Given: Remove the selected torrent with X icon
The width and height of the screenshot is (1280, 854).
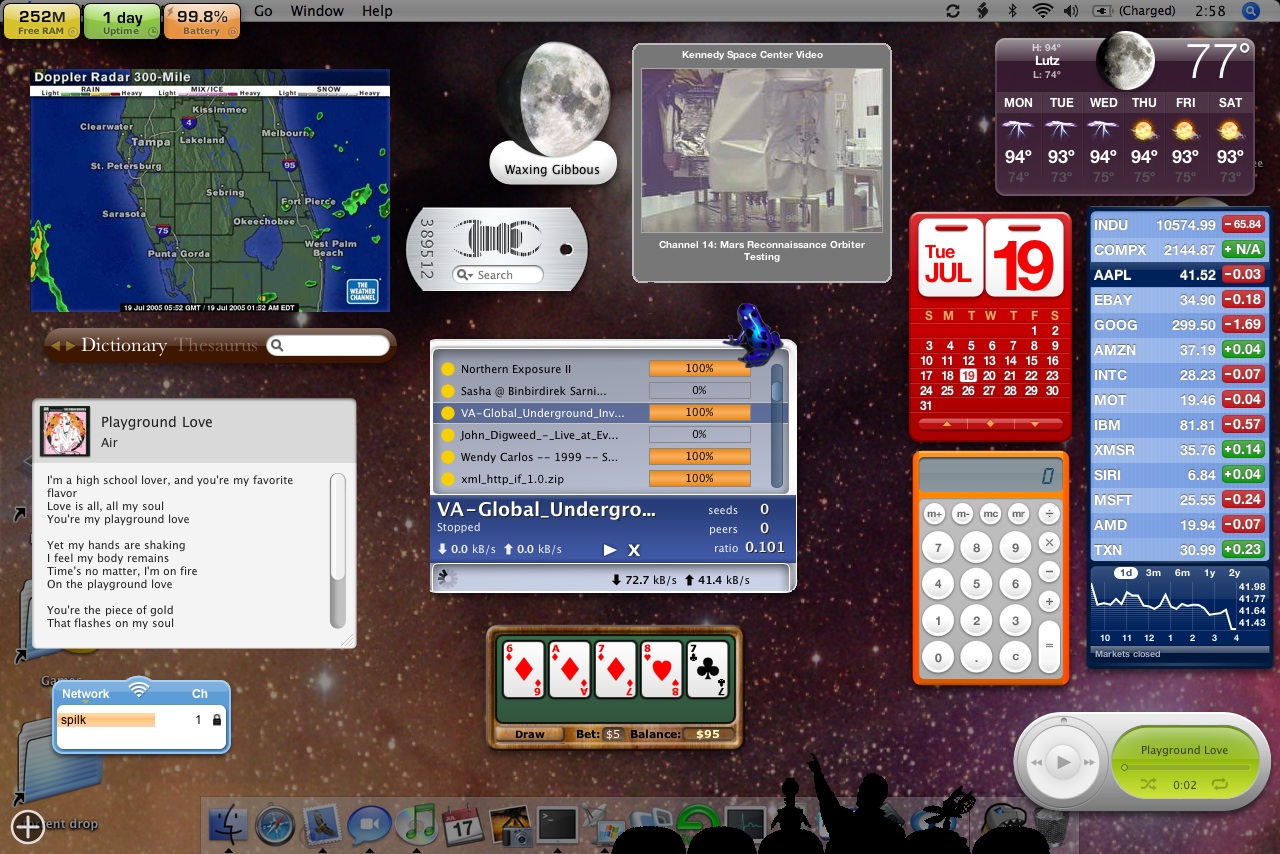Looking at the screenshot, I should [634, 550].
